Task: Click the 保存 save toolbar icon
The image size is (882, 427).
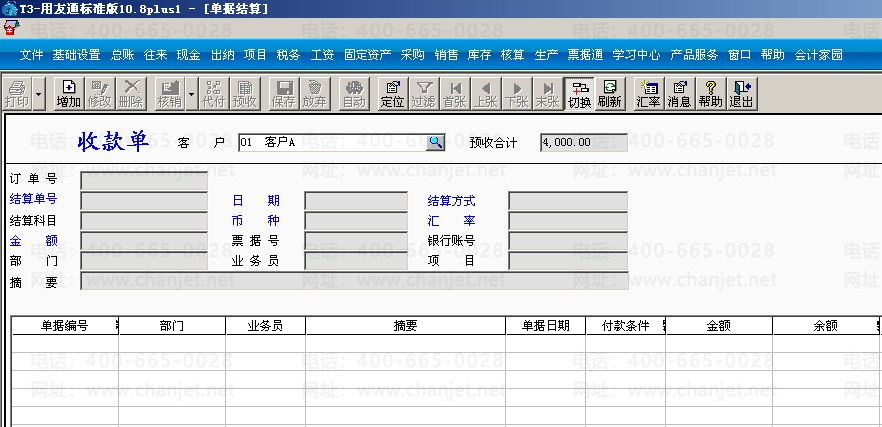Action: (284, 93)
